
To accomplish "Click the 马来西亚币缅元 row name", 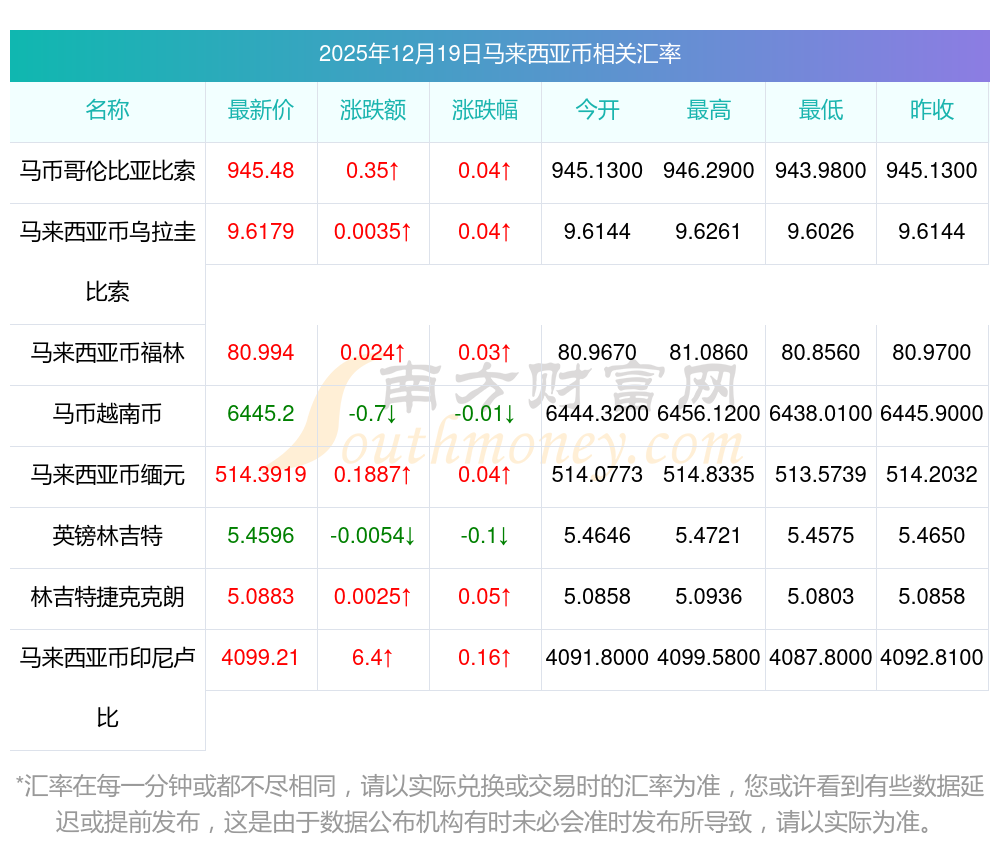I will [107, 475].
